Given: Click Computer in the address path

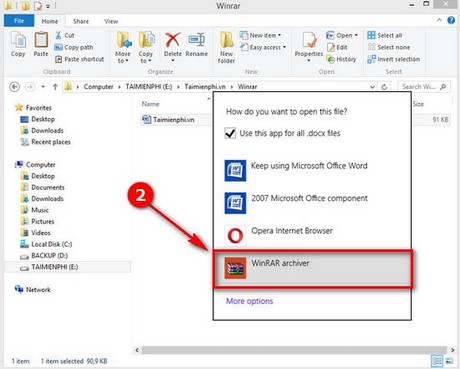Looking at the screenshot, I should [x=99, y=87].
